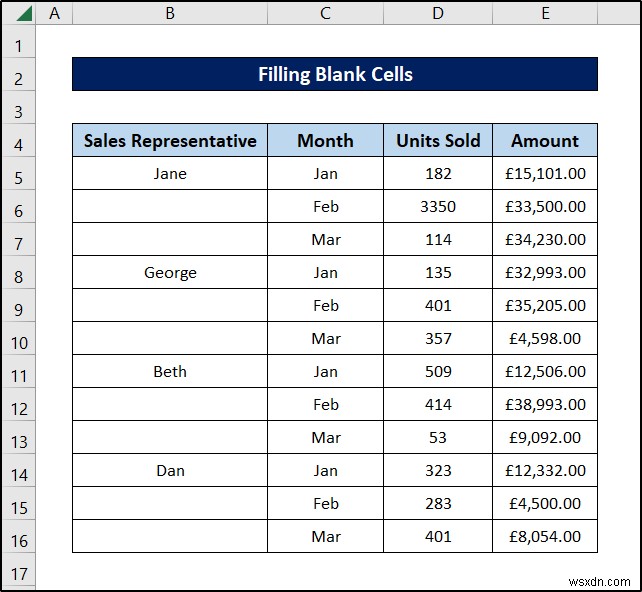Select column B header
Screen dimensions: 642x592
pos(170,14)
